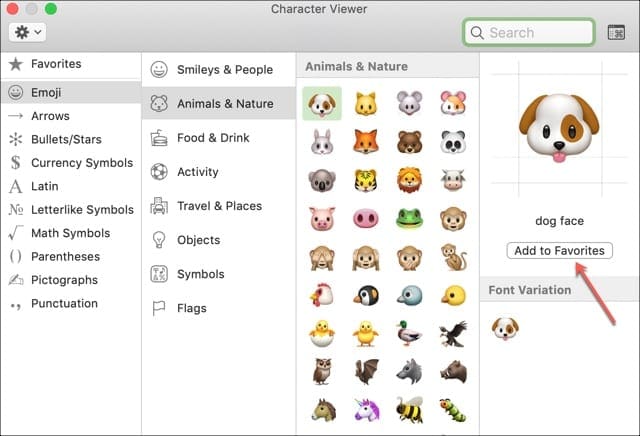Click the tiger face emoji
640x436 pixels.
366,180
